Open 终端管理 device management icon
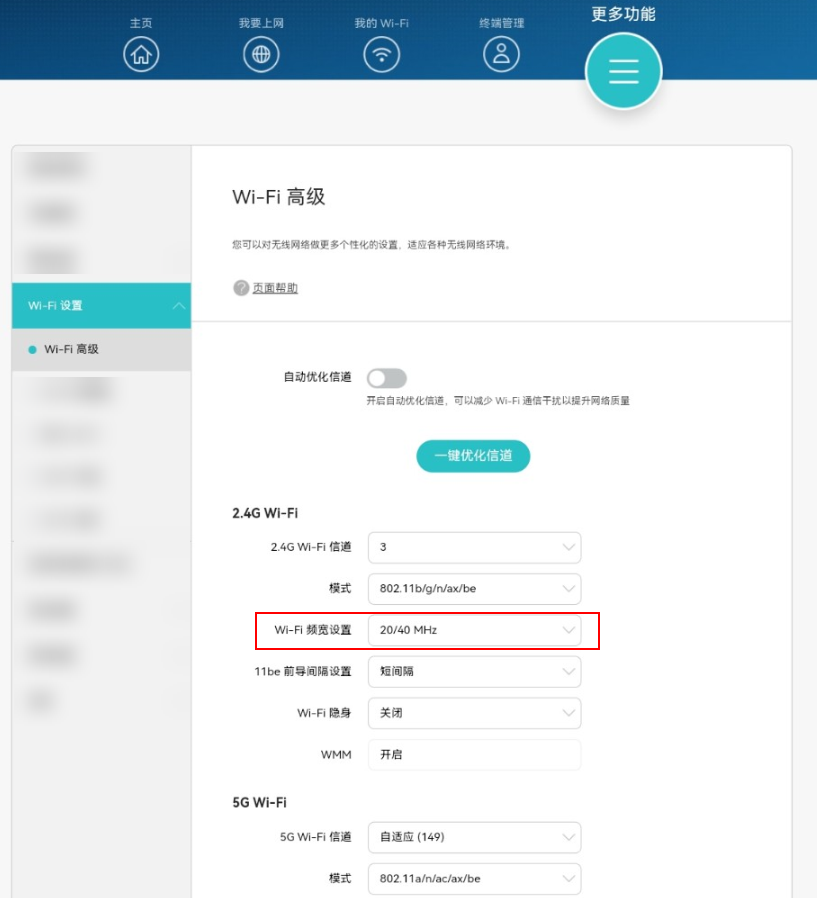Image resolution: width=817 pixels, height=898 pixels. (x=501, y=54)
